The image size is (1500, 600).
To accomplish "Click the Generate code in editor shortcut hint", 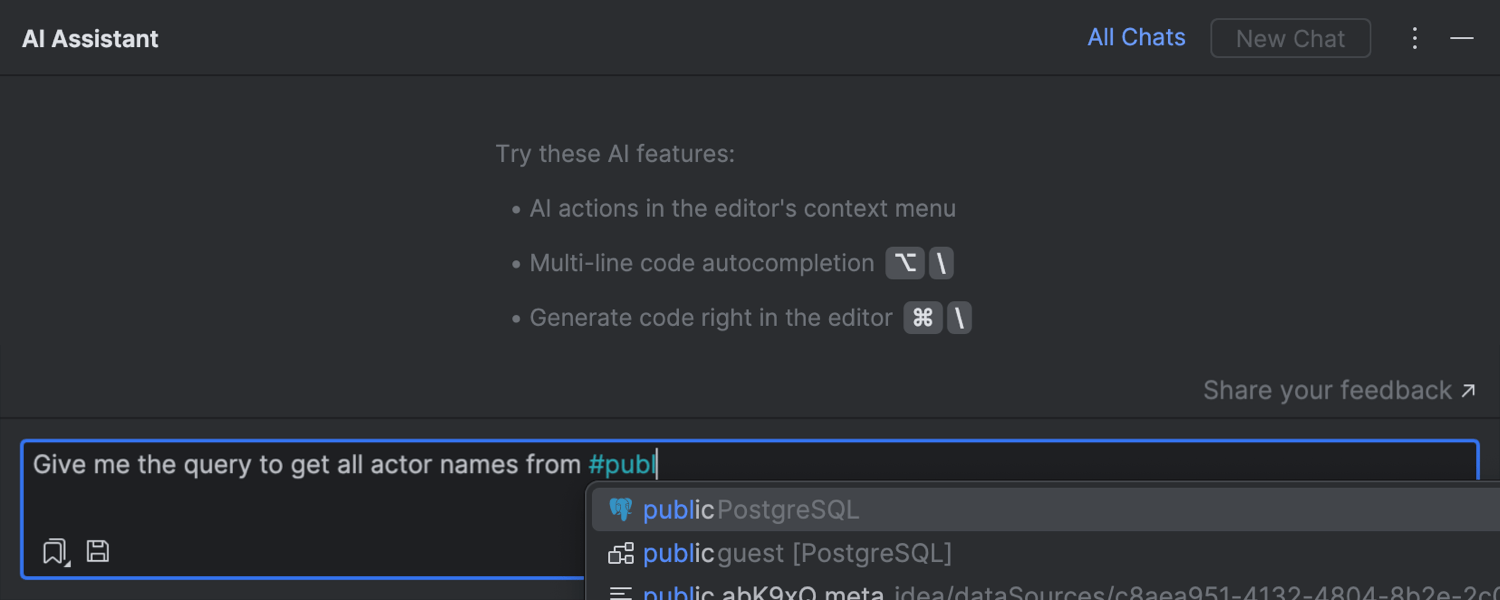I will 938,318.
